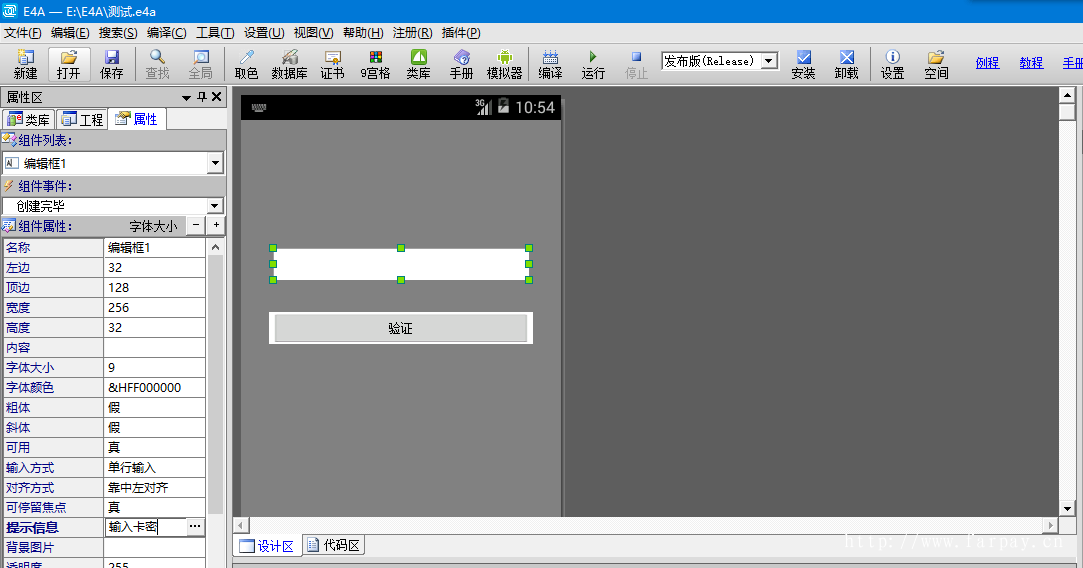Open the 数据库 database tool
This screenshot has height=568, width=1083.
coord(289,64)
